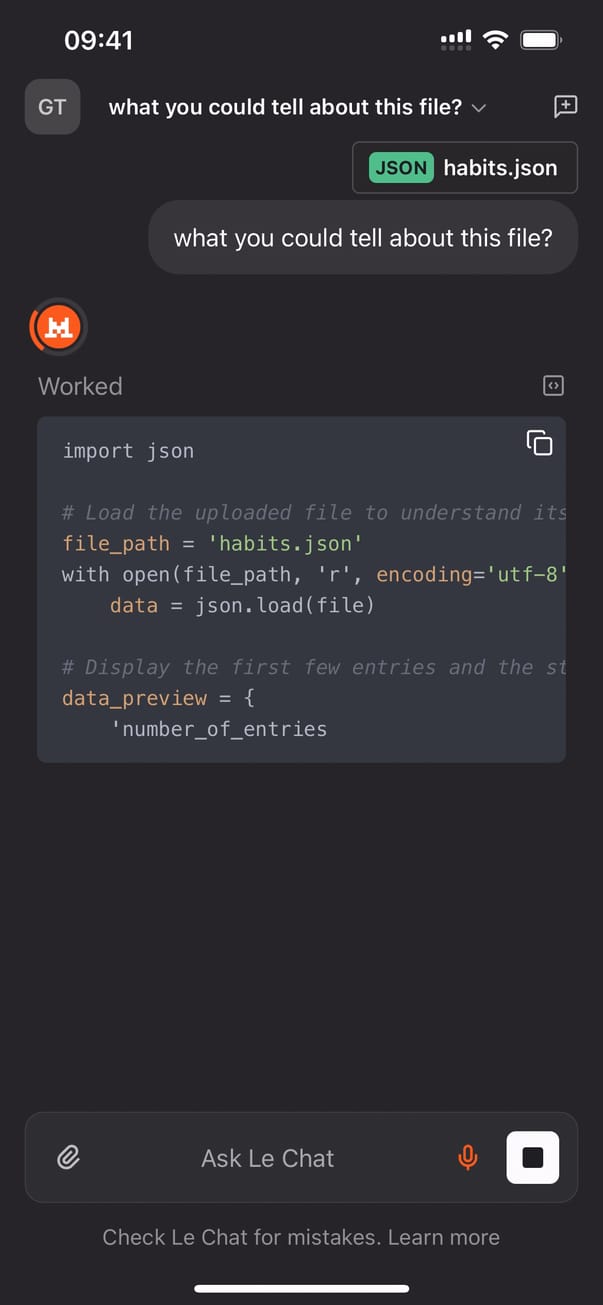Activate the orange microphone voice input
Image resolution: width=603 pixels, height=1305 pixels.
[x=467, y=1158]
